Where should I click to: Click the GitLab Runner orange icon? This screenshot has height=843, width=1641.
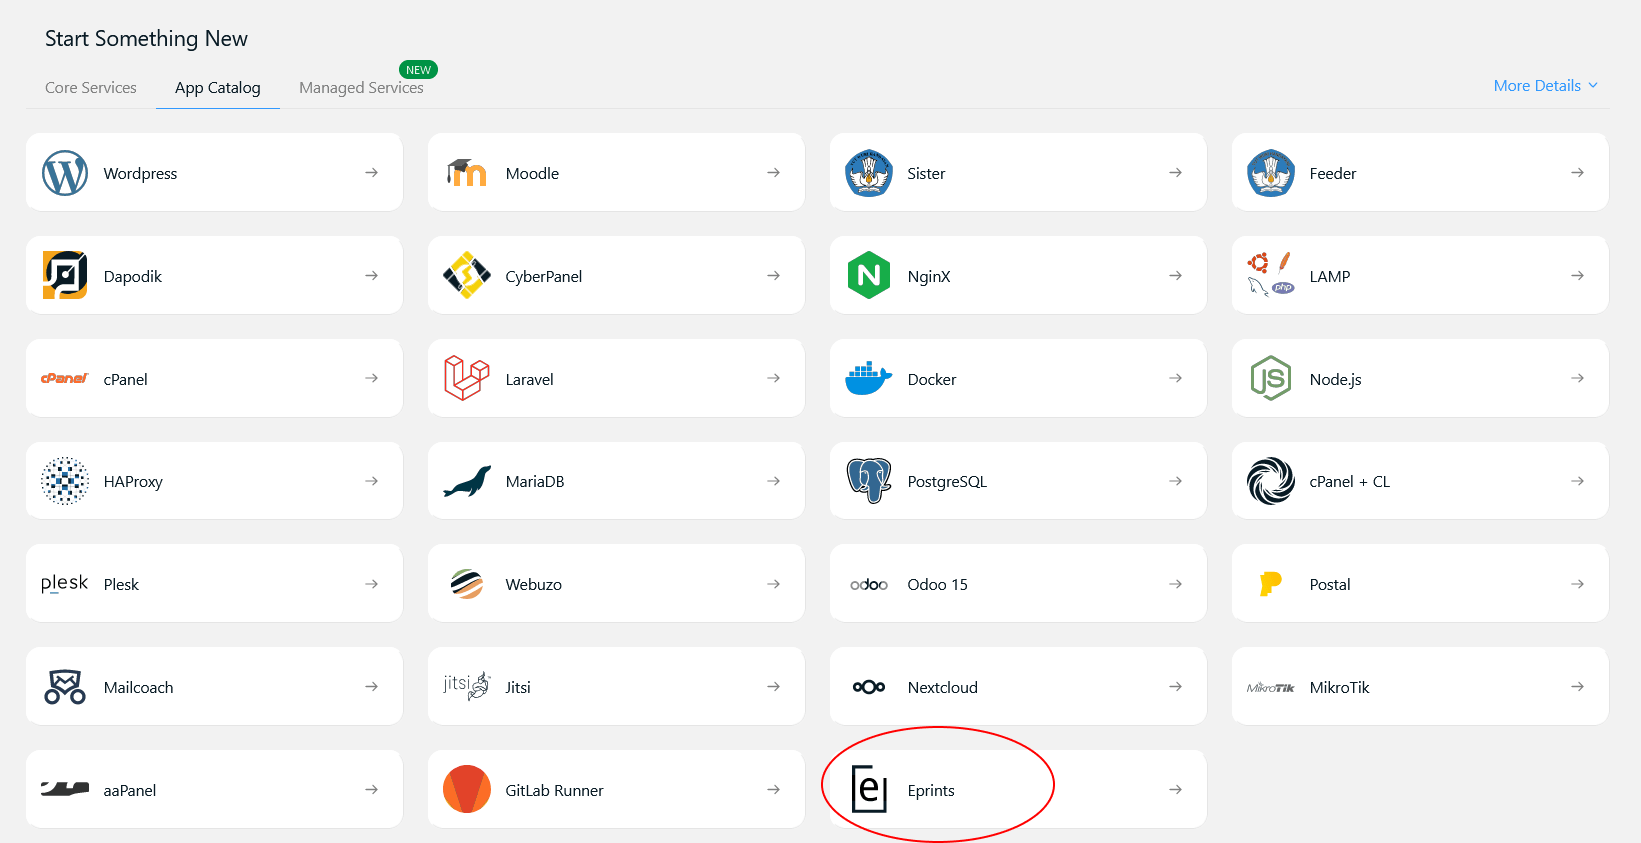466,790
